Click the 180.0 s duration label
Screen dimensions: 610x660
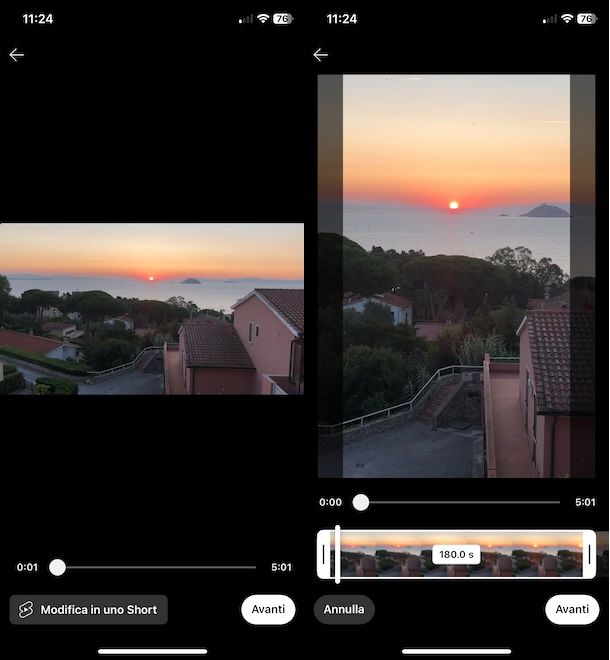click(456, 554)
